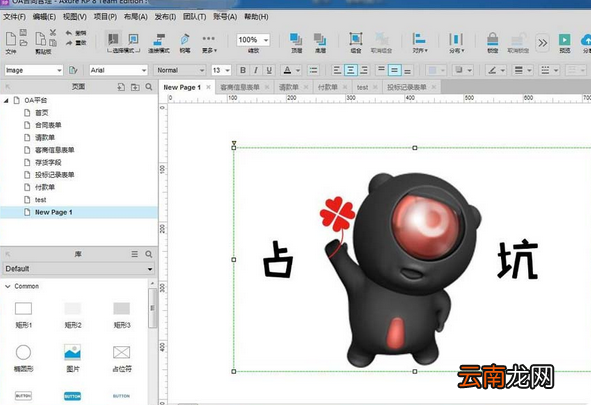The height and width of the screenshot is (405, 591).
Task: Toggle italic formatting
Action: 256,70
